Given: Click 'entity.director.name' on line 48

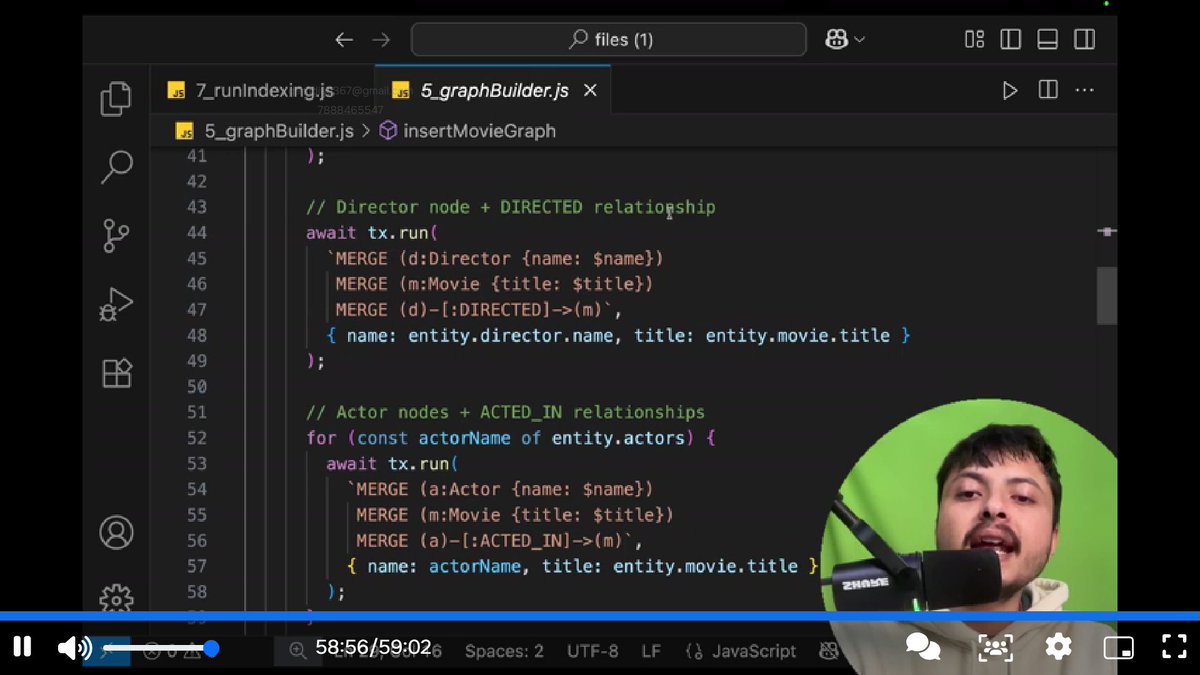Looking at the screenshot, I should [510, 335].
